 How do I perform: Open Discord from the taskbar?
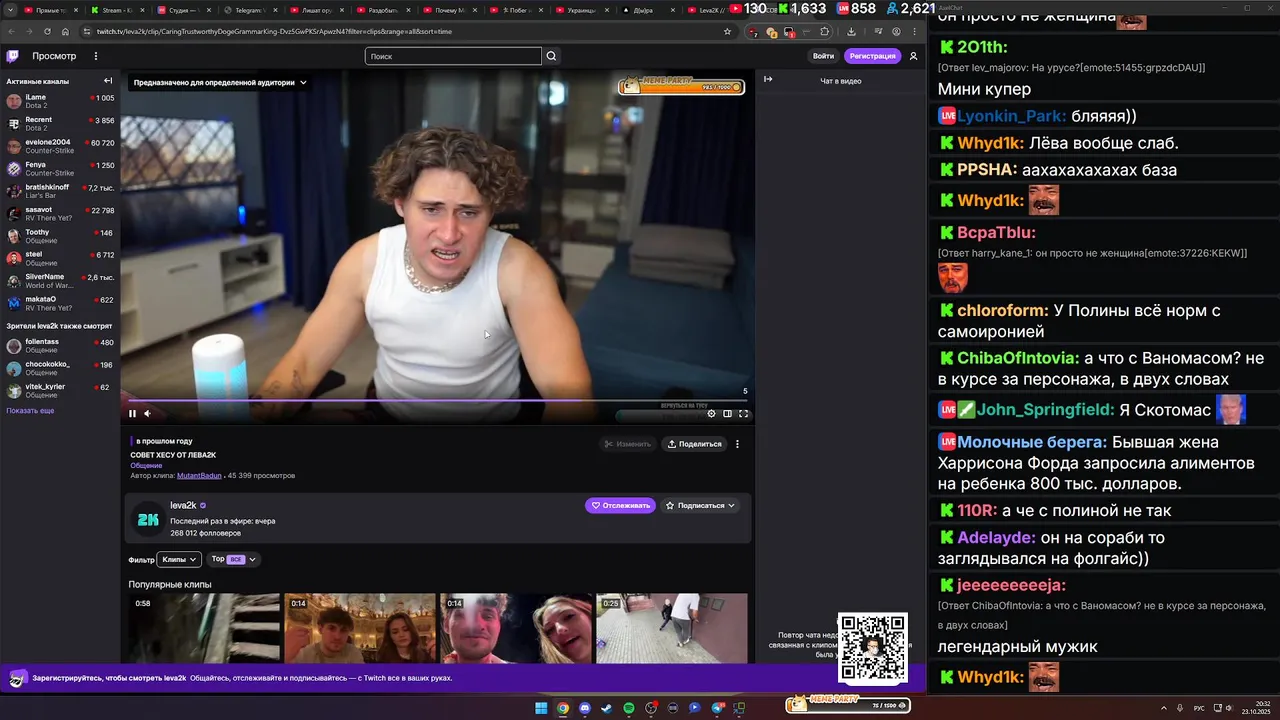585,708
